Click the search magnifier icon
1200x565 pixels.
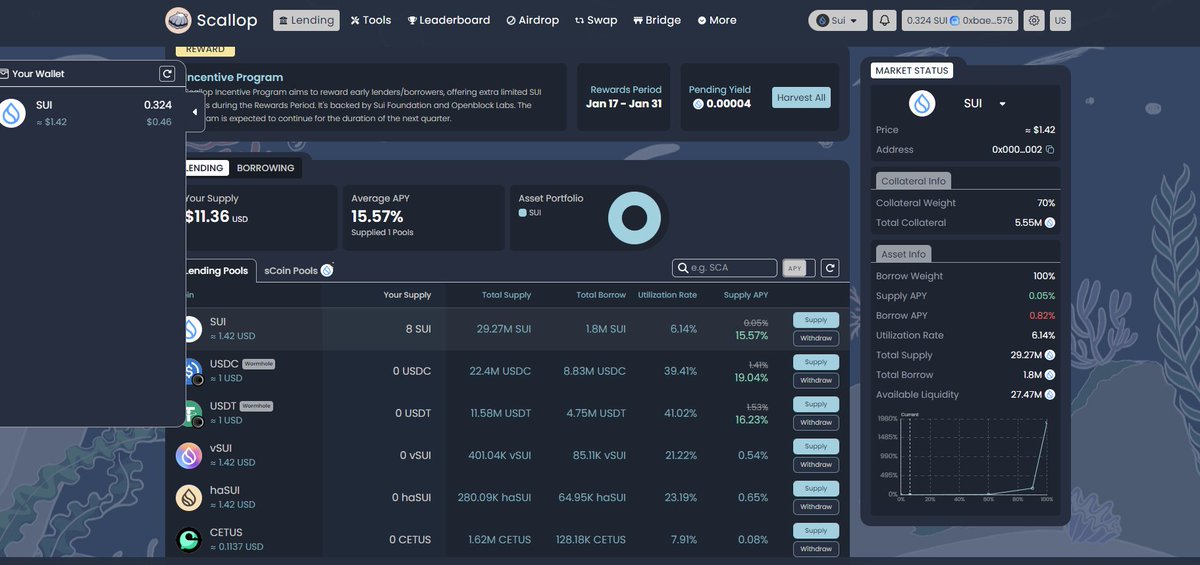click(682, 268)
